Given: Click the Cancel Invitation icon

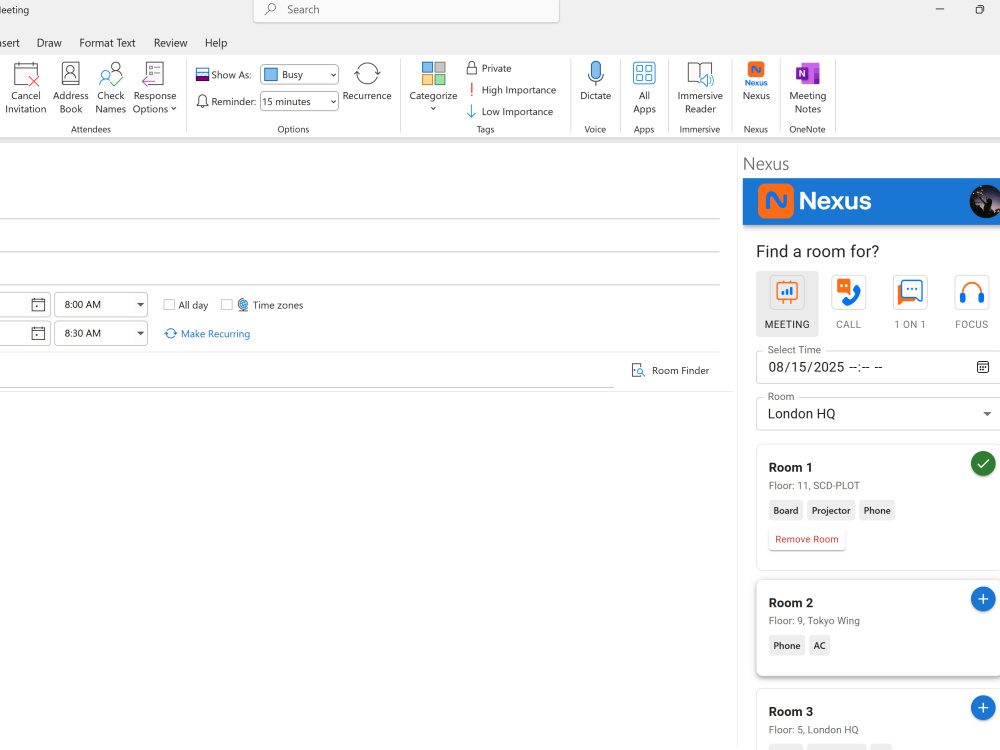Looking at the screenshot, I should coord(26,88).
